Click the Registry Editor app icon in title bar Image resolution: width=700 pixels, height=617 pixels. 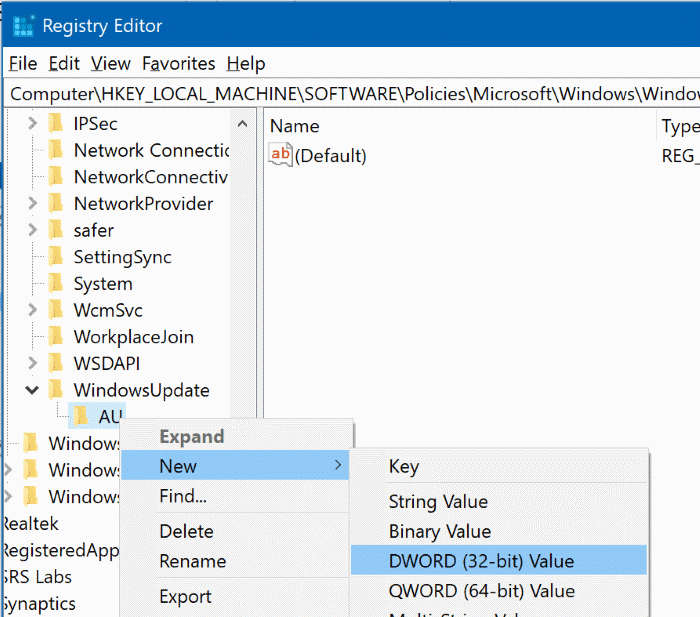point(23,26)
